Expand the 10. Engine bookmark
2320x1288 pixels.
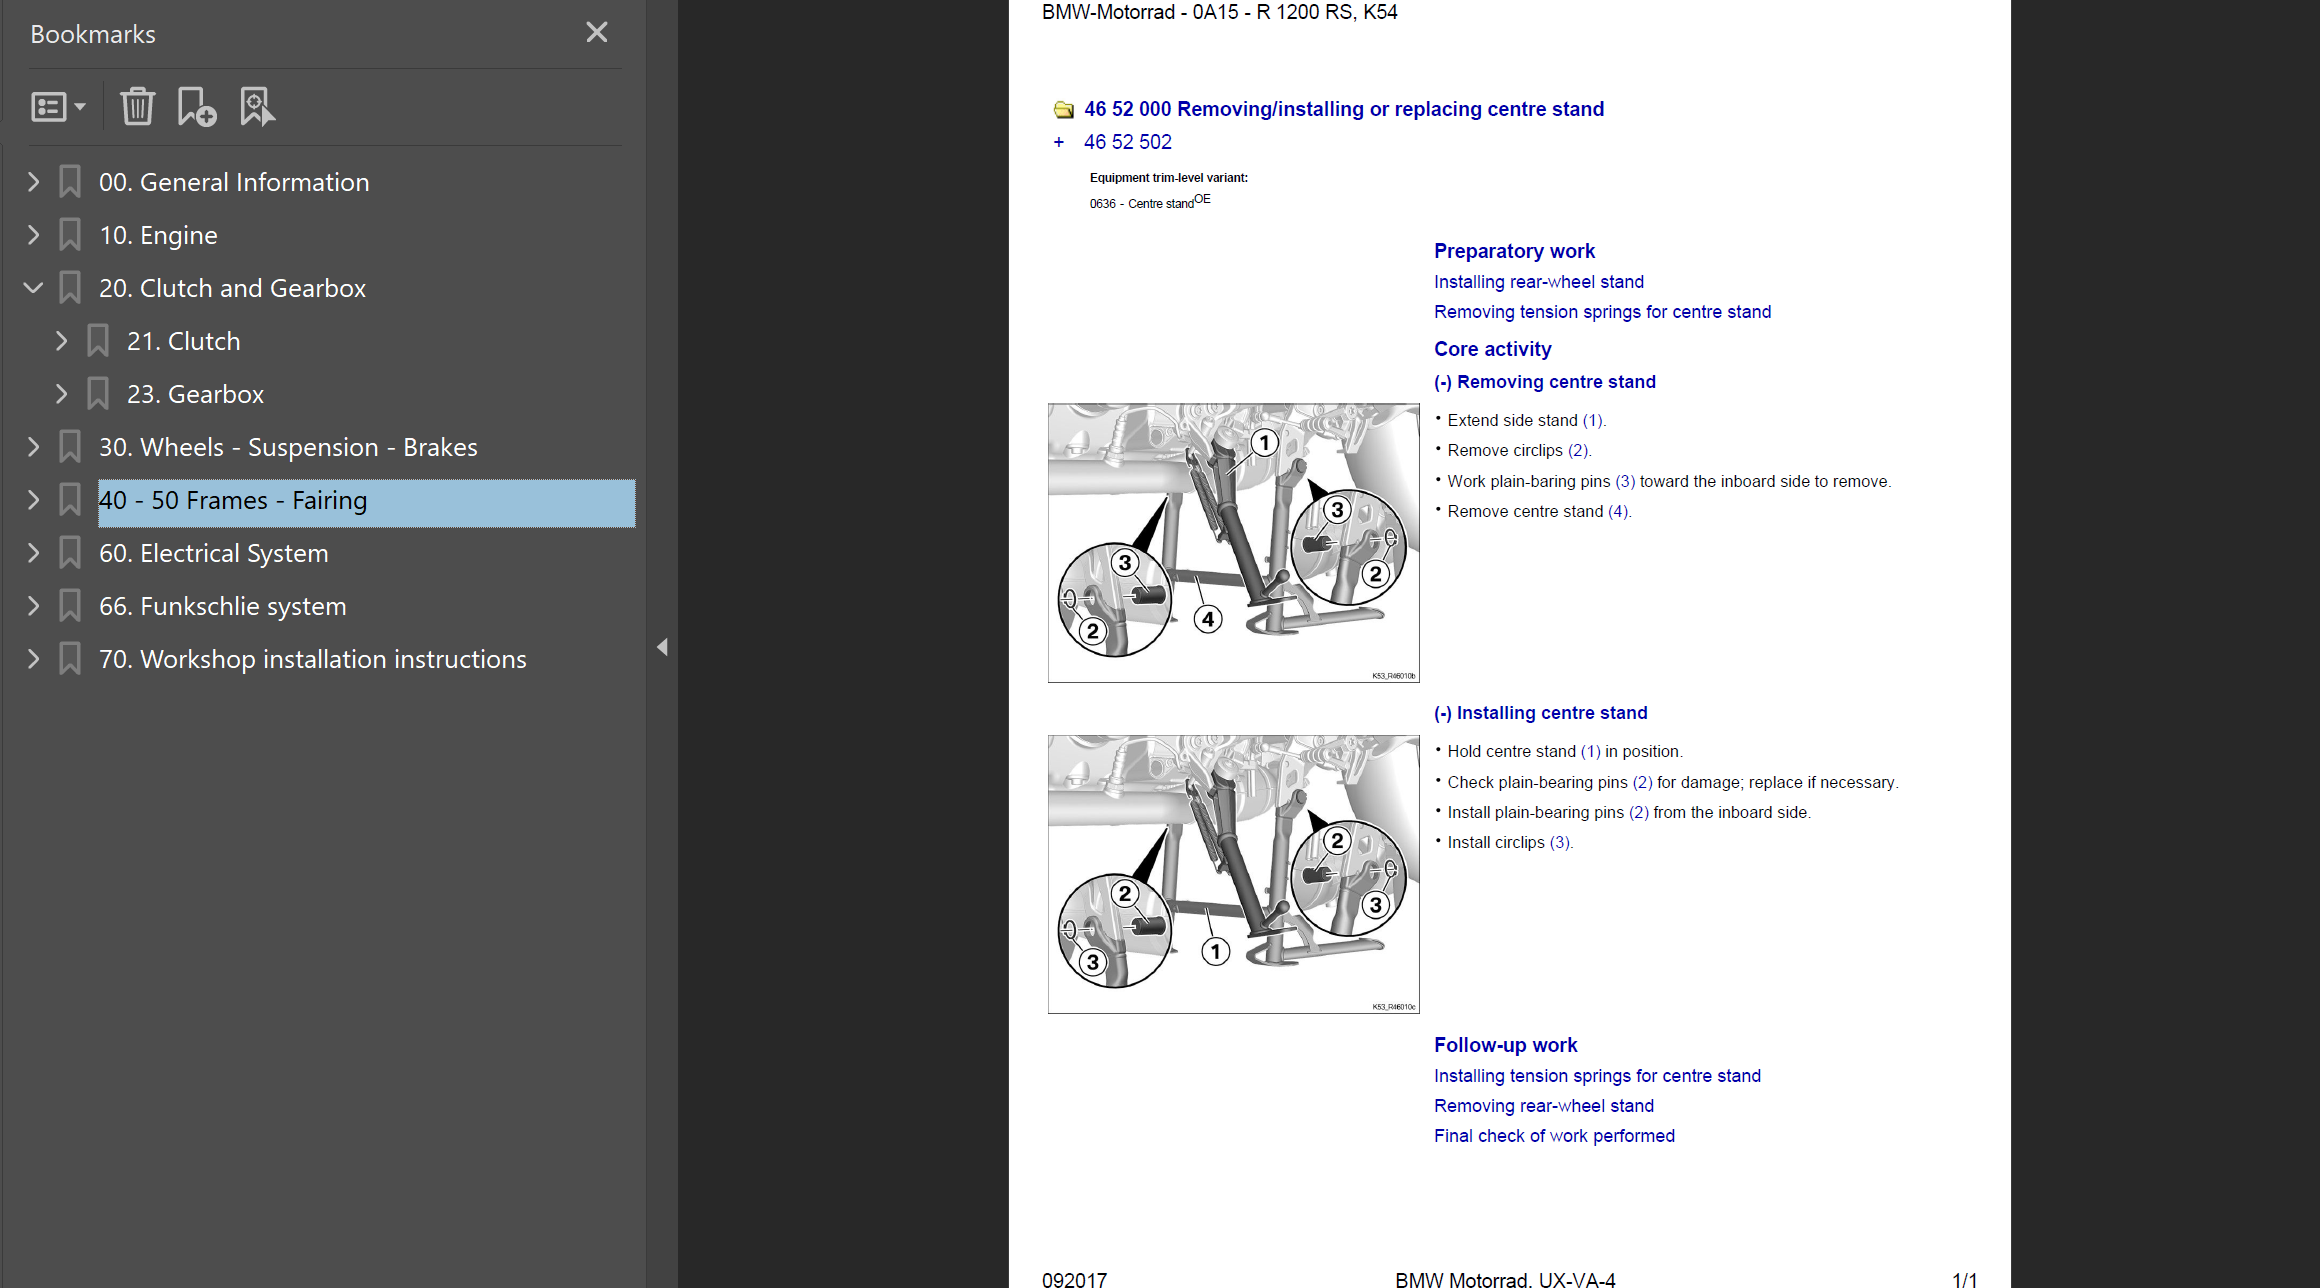[x=33, y=235]
